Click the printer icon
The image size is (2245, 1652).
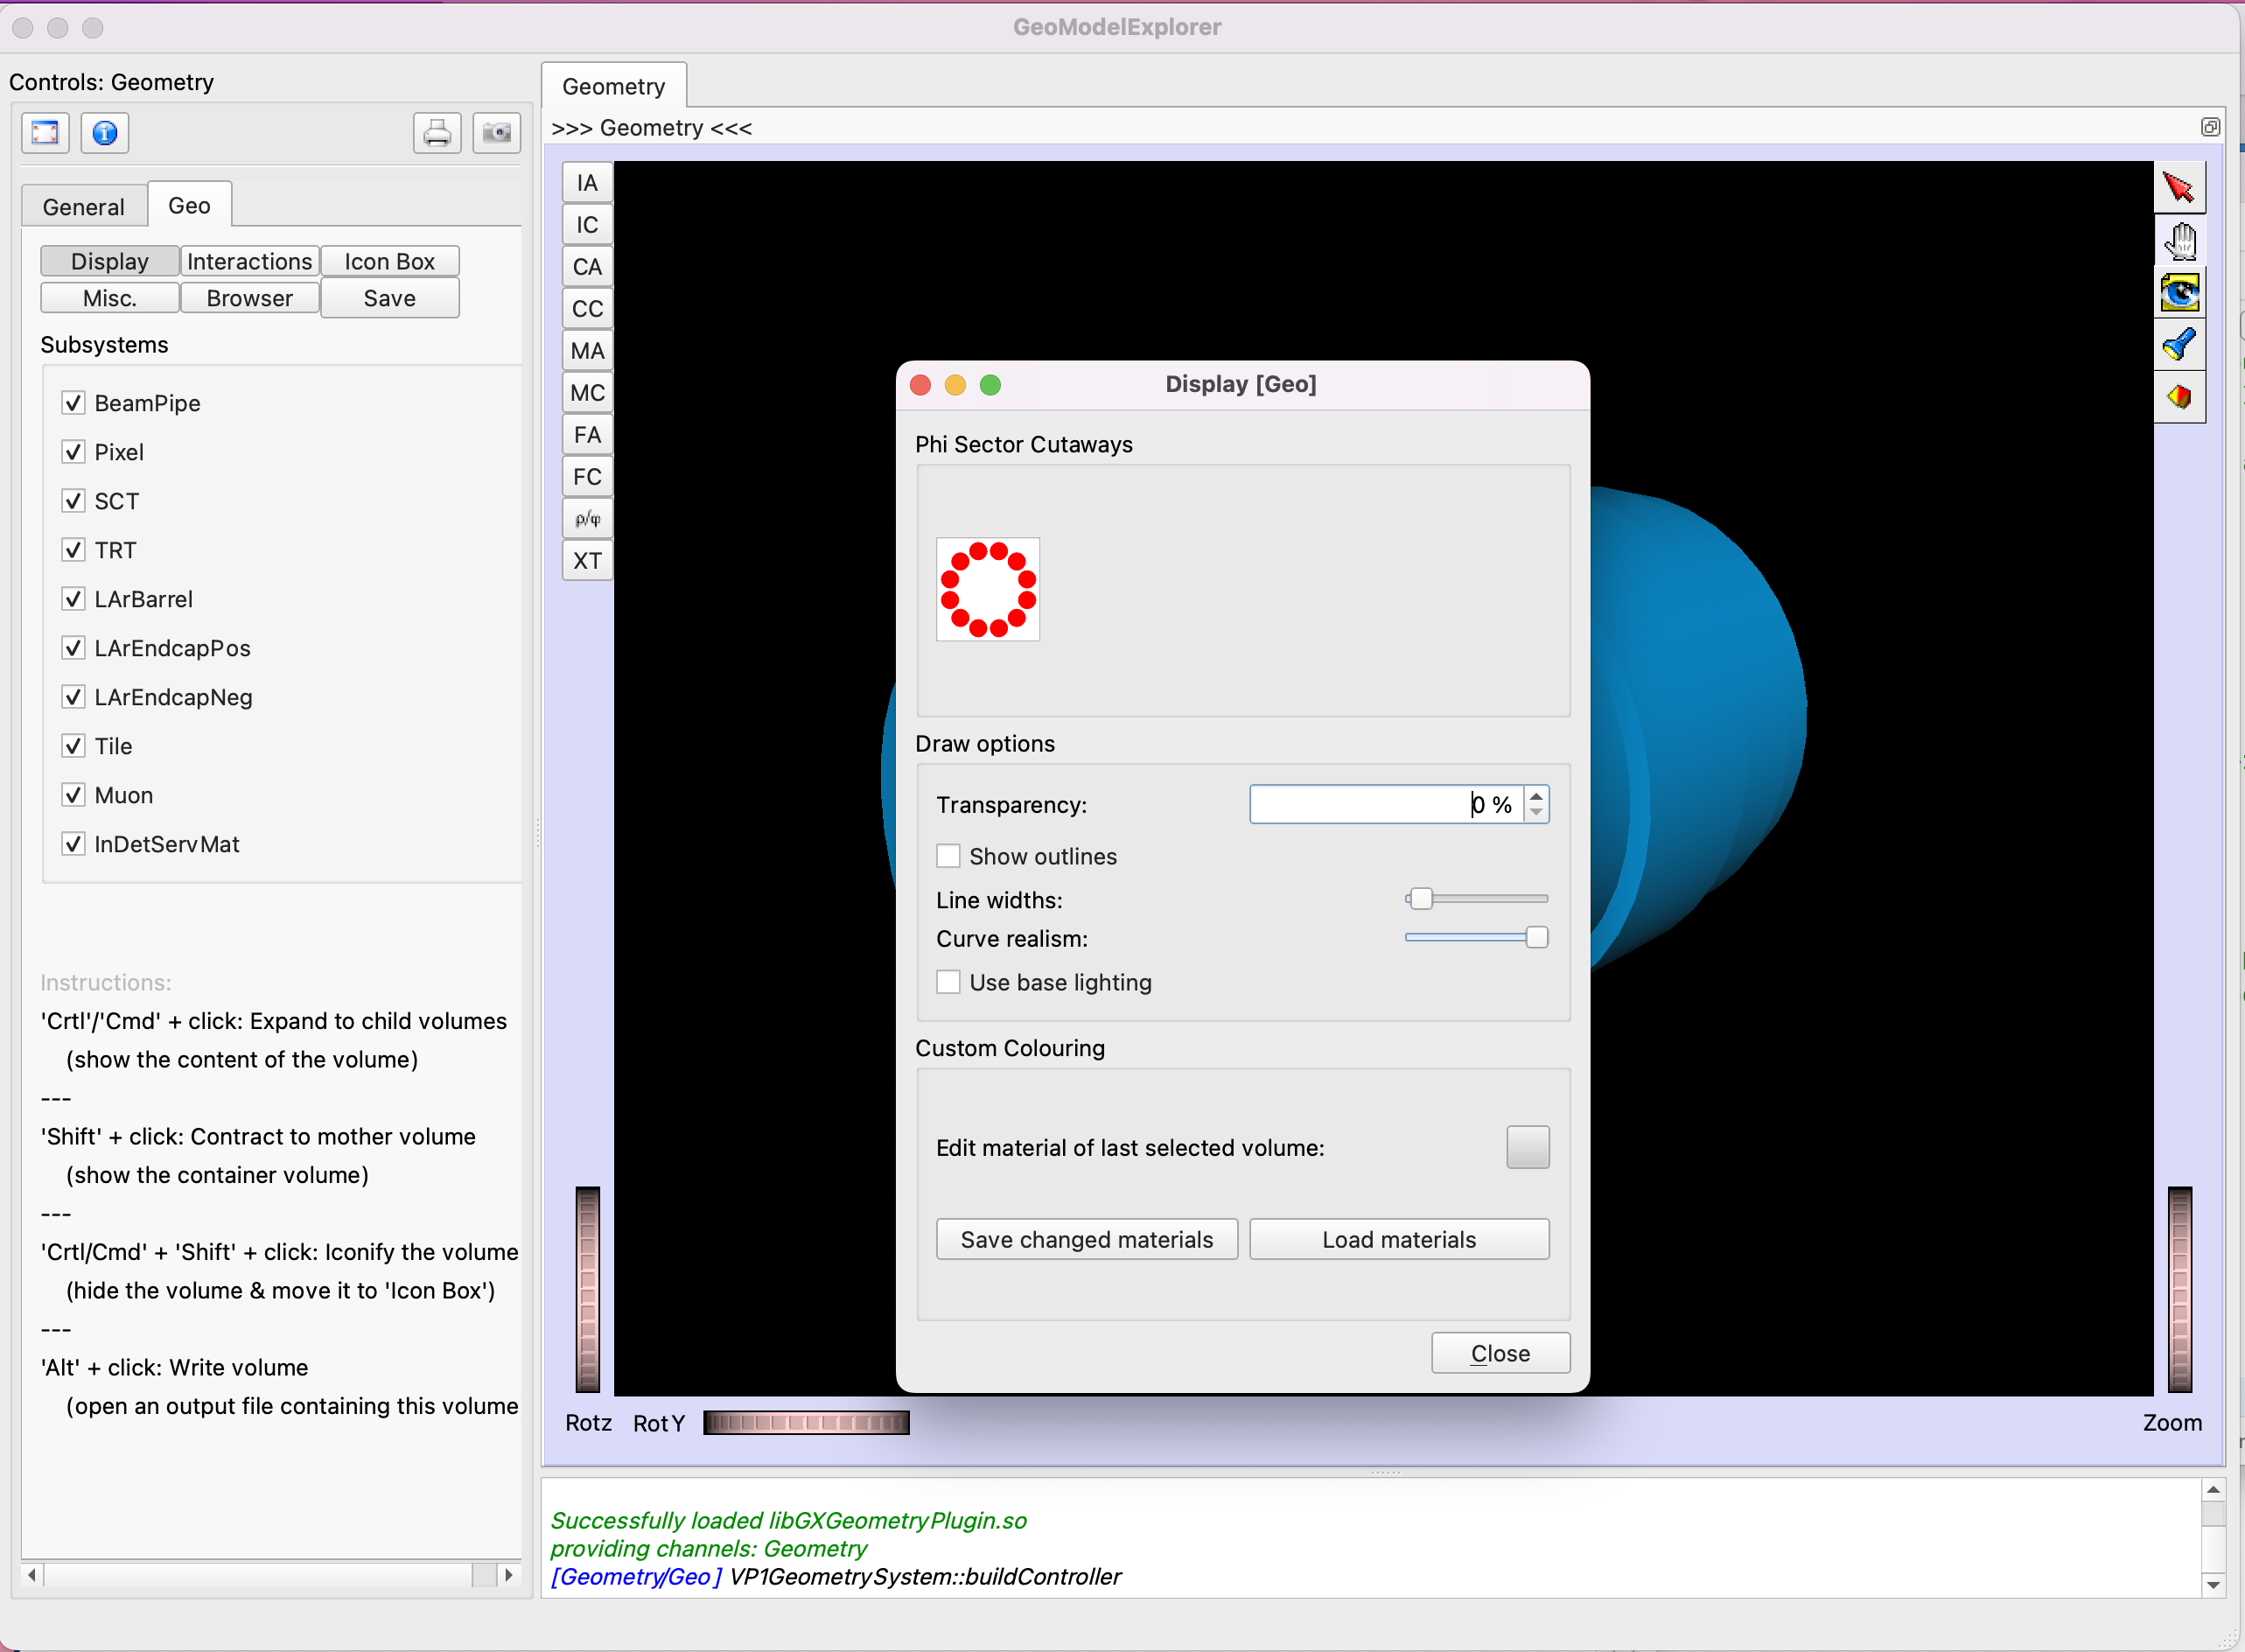click(437, 132)
